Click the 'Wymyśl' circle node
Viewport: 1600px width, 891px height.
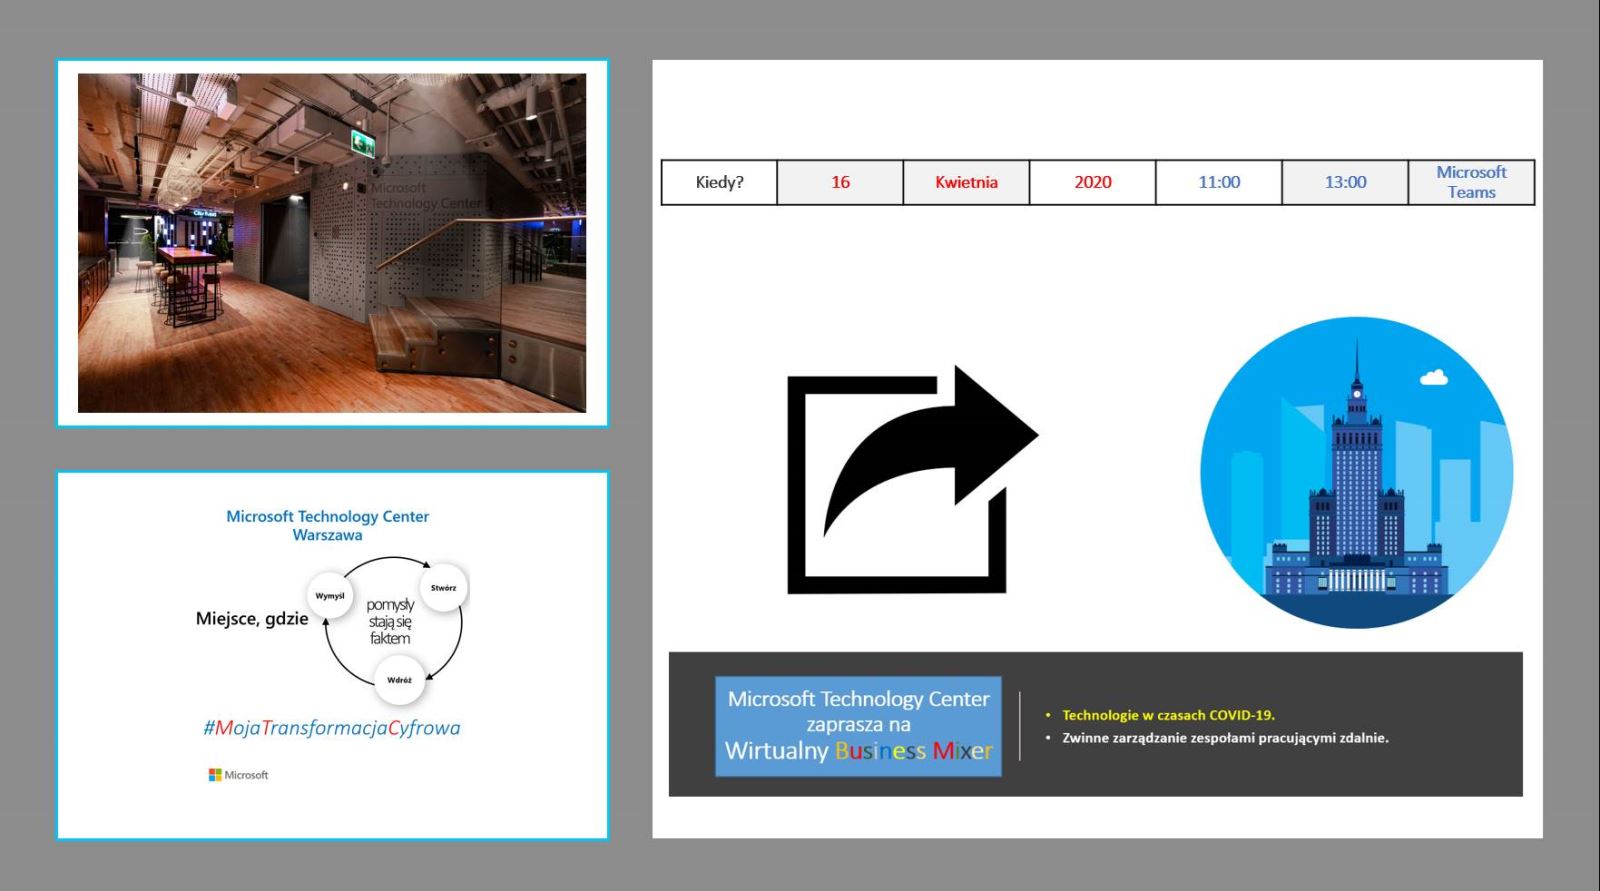[x=329, y=596]
